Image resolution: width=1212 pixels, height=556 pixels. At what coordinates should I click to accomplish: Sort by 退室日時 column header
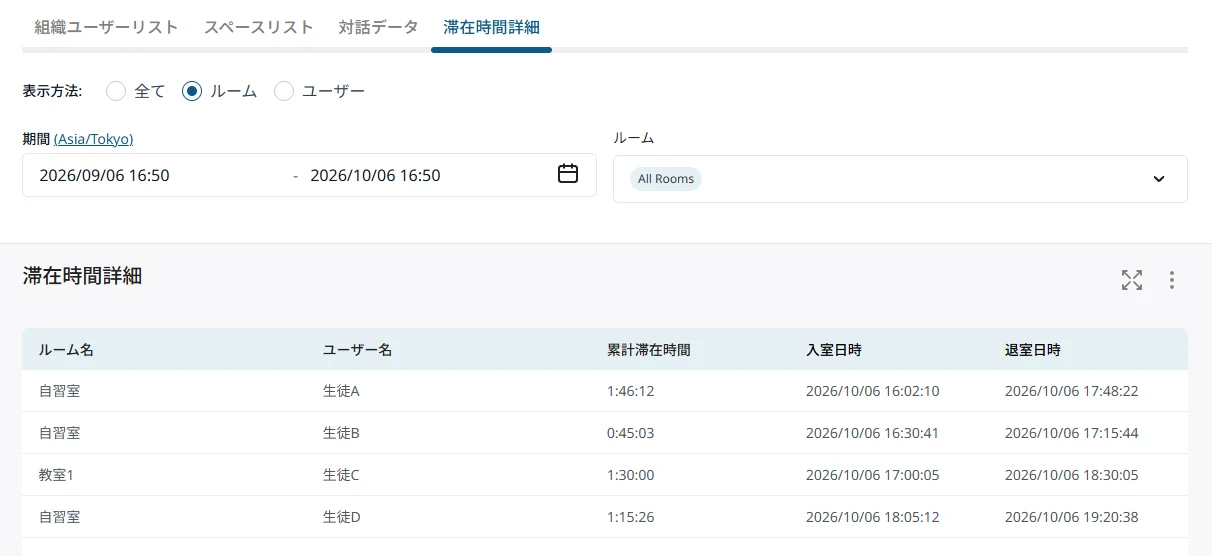click(x=1033, y=350)
